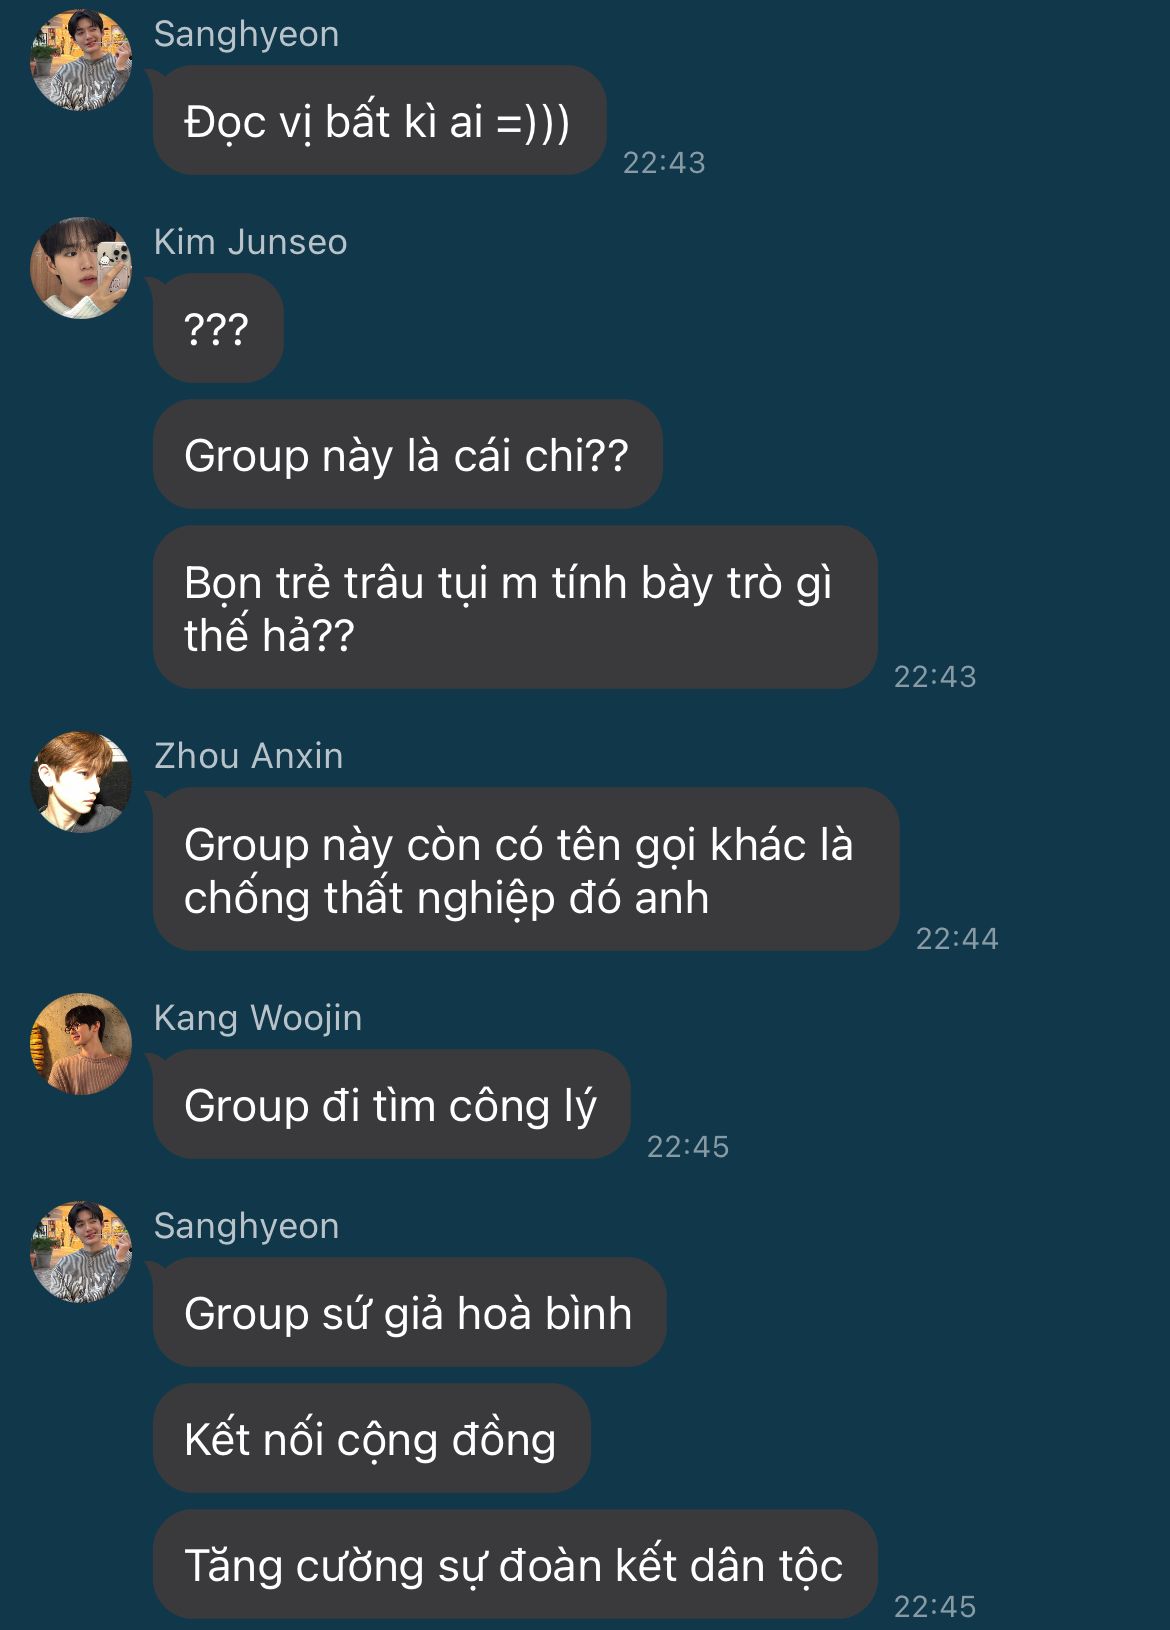Tap the second "Sanghyeon" sender name
This screenshot has height=1630, width=1170.
246,1226
